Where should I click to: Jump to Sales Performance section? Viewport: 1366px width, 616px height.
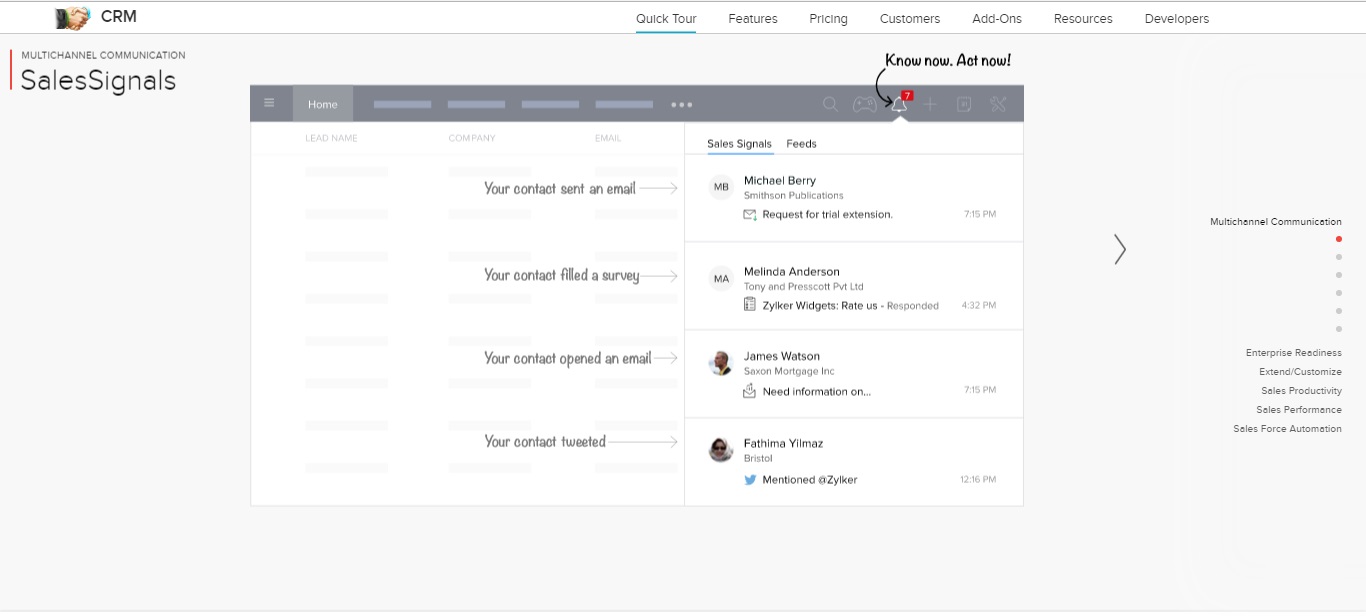tap(1299, 410)
